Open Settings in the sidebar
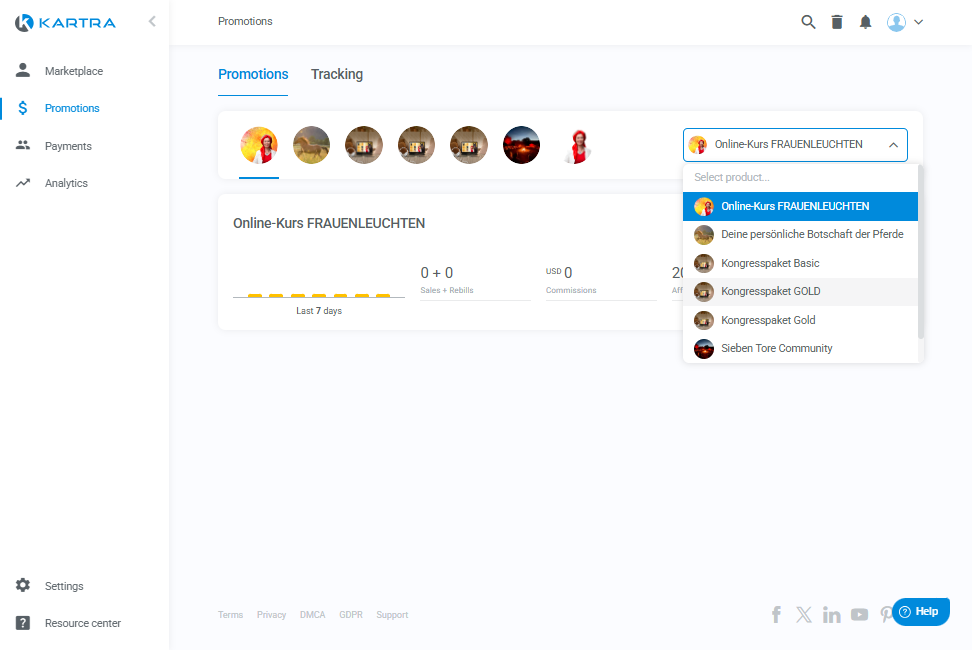This screenshot has width=972, height=650. 64,586
